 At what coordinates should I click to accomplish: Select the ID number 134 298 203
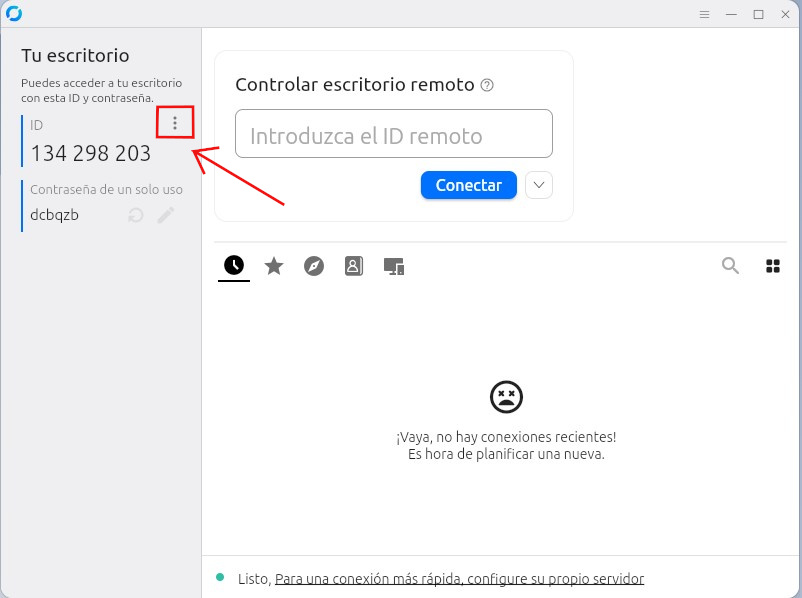pyautogui.click(x=91, y=153)
